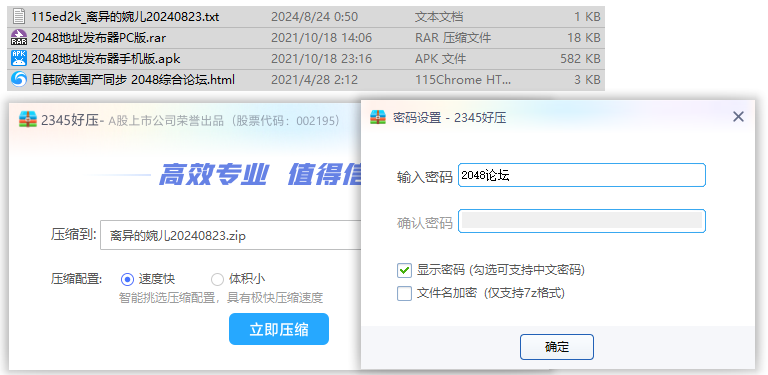
Task: Select the 2048综合论坛.html file row
Action: (x=306, y=79)
